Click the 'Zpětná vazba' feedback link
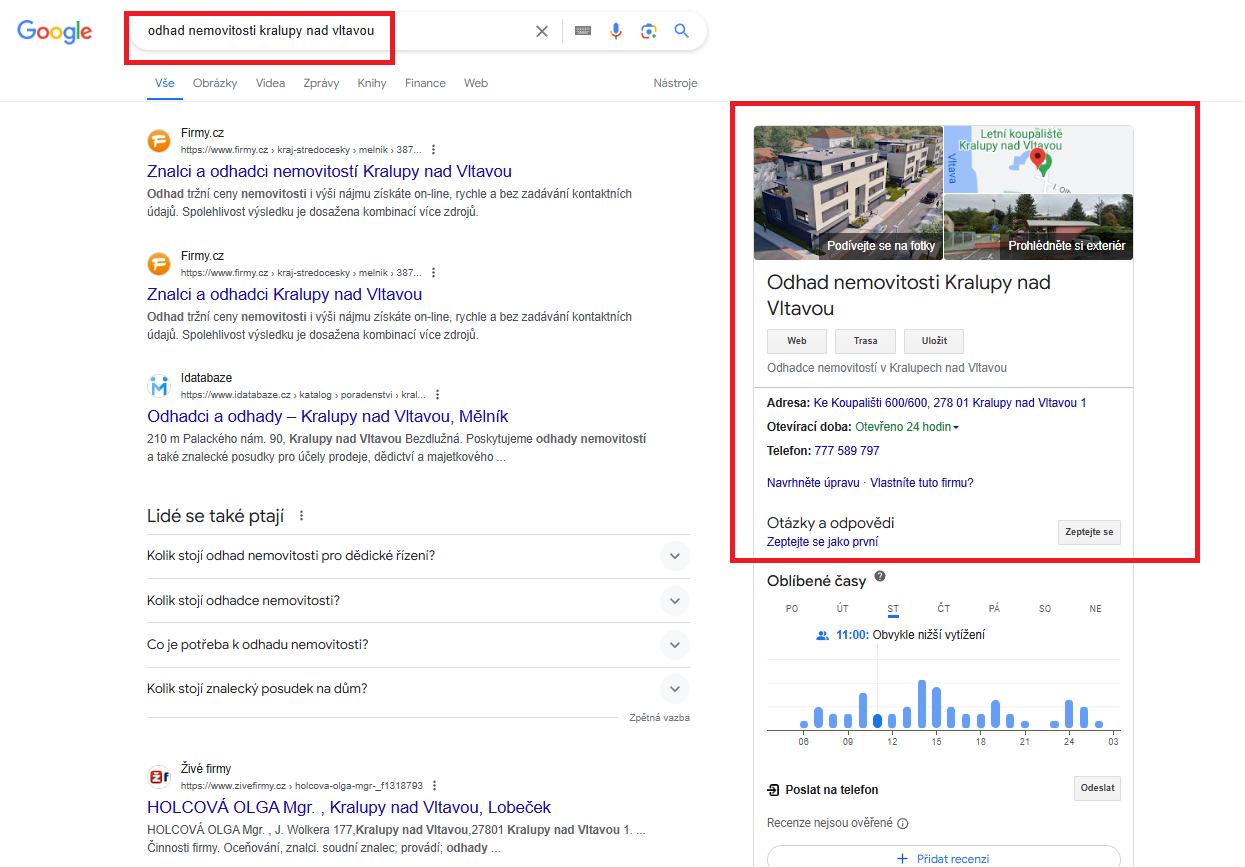Image resolution: width=1245 pixels, height=867 pixels. point(660,718)
